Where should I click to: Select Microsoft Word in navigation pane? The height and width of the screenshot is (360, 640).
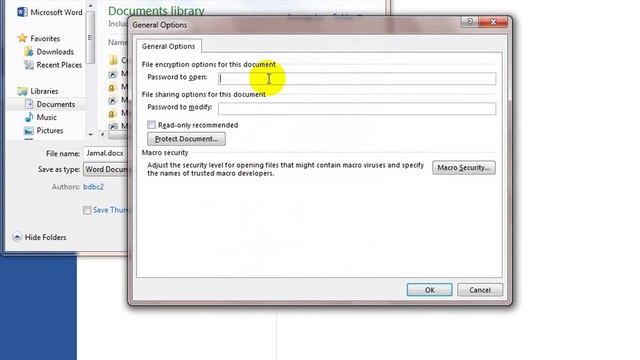coord(56,12)
